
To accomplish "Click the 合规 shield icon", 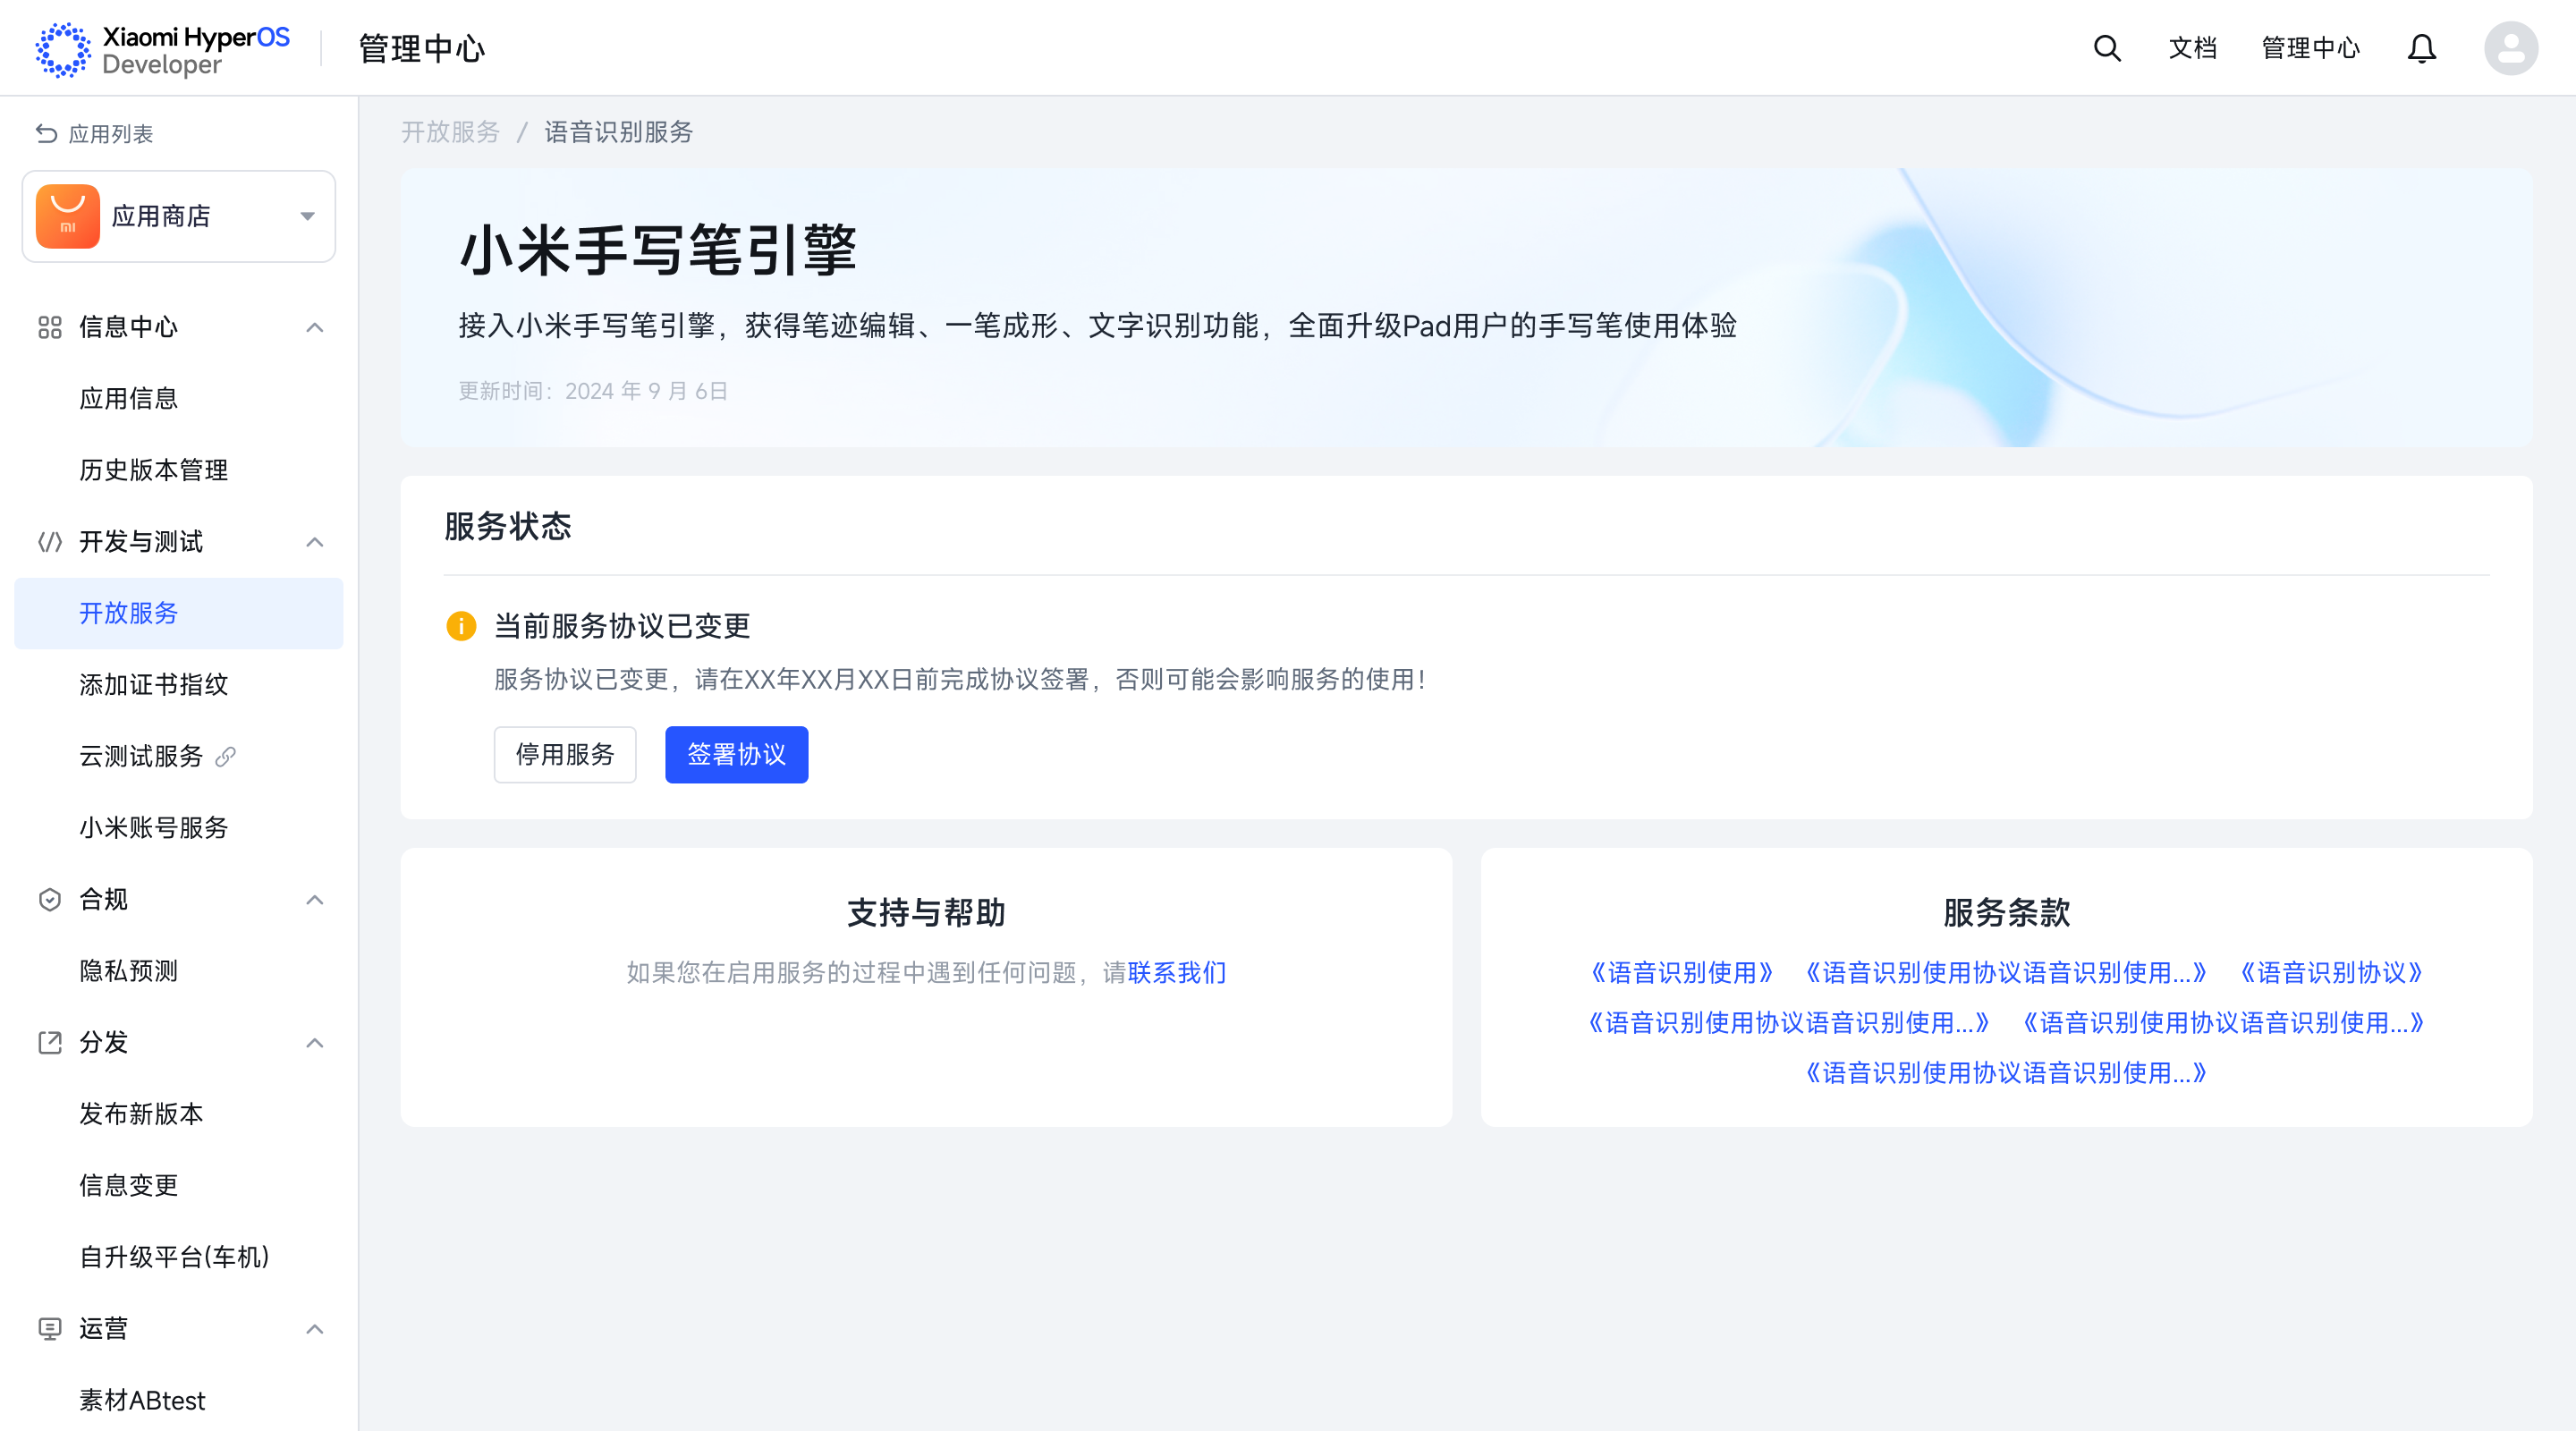I will [x=50, y=900].
